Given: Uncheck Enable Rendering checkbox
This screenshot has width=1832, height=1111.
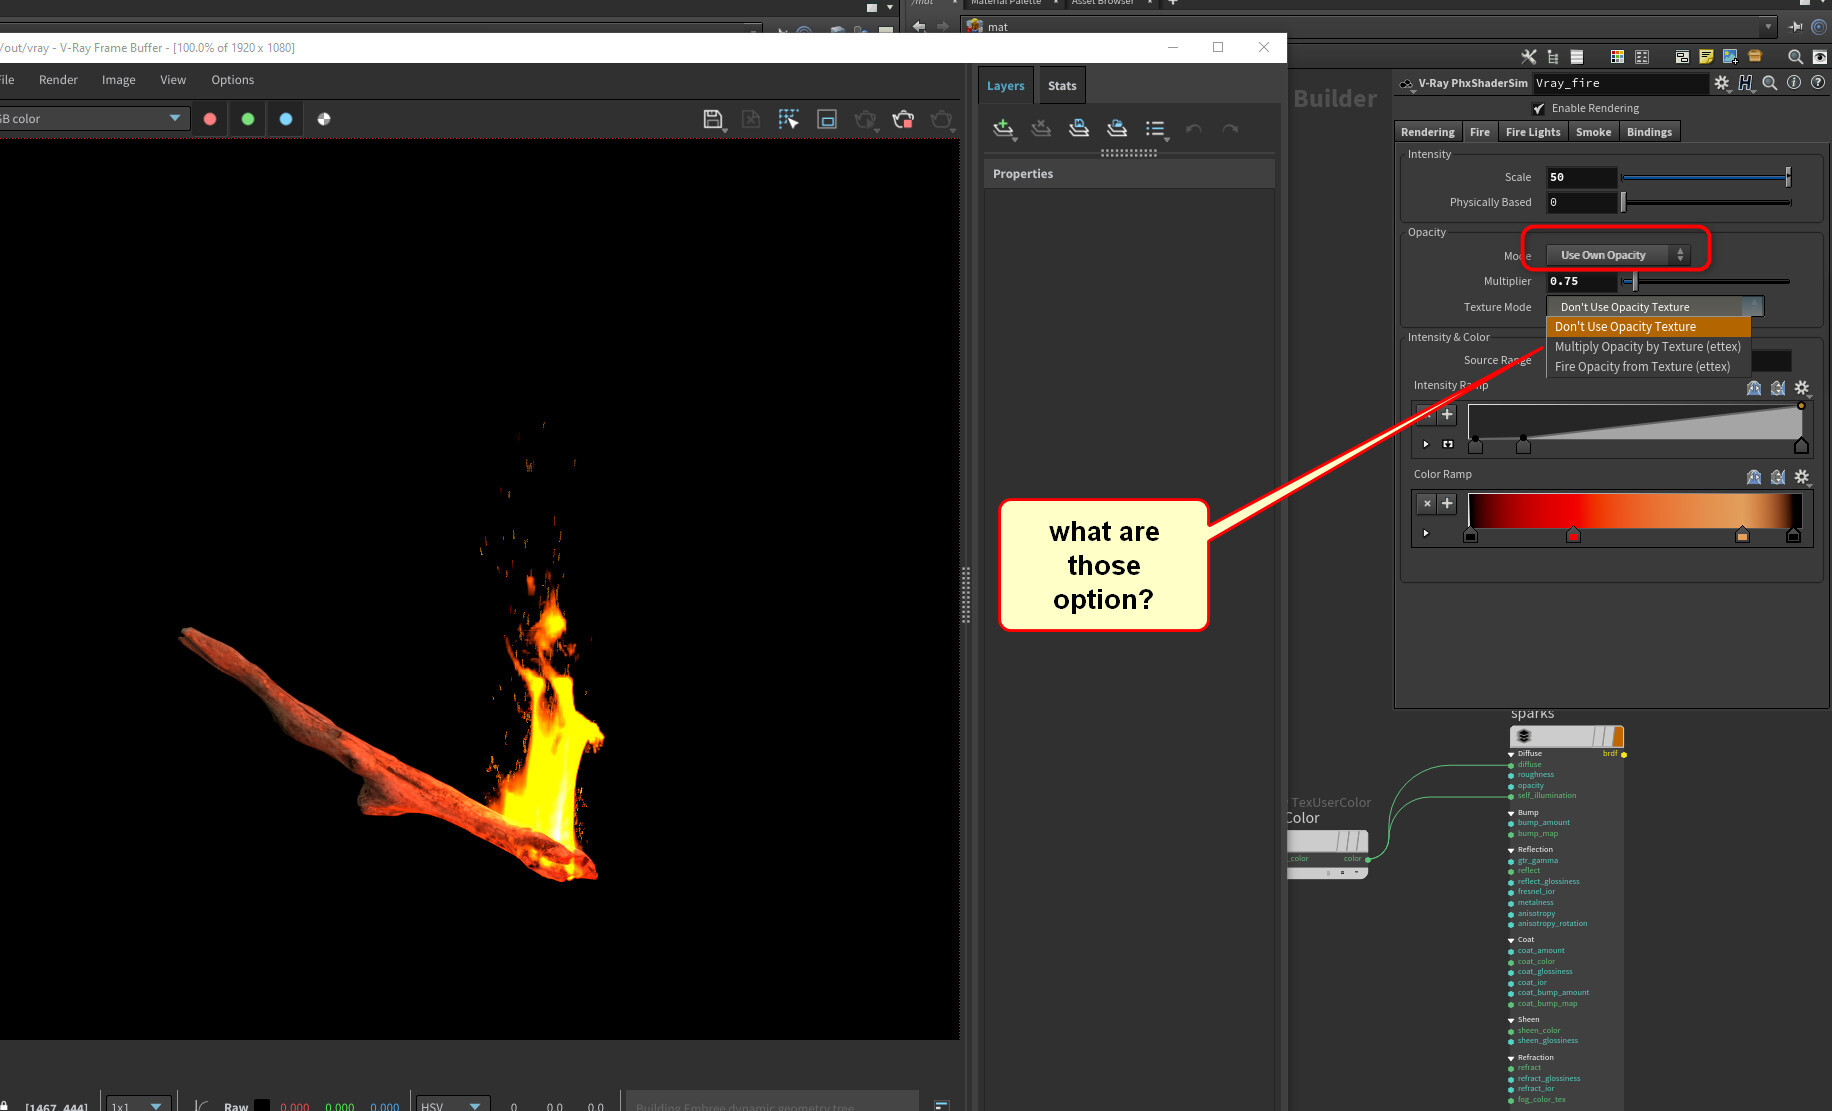Looking at the screenshot, I should pyautogui.click(x=1539, y=109).
